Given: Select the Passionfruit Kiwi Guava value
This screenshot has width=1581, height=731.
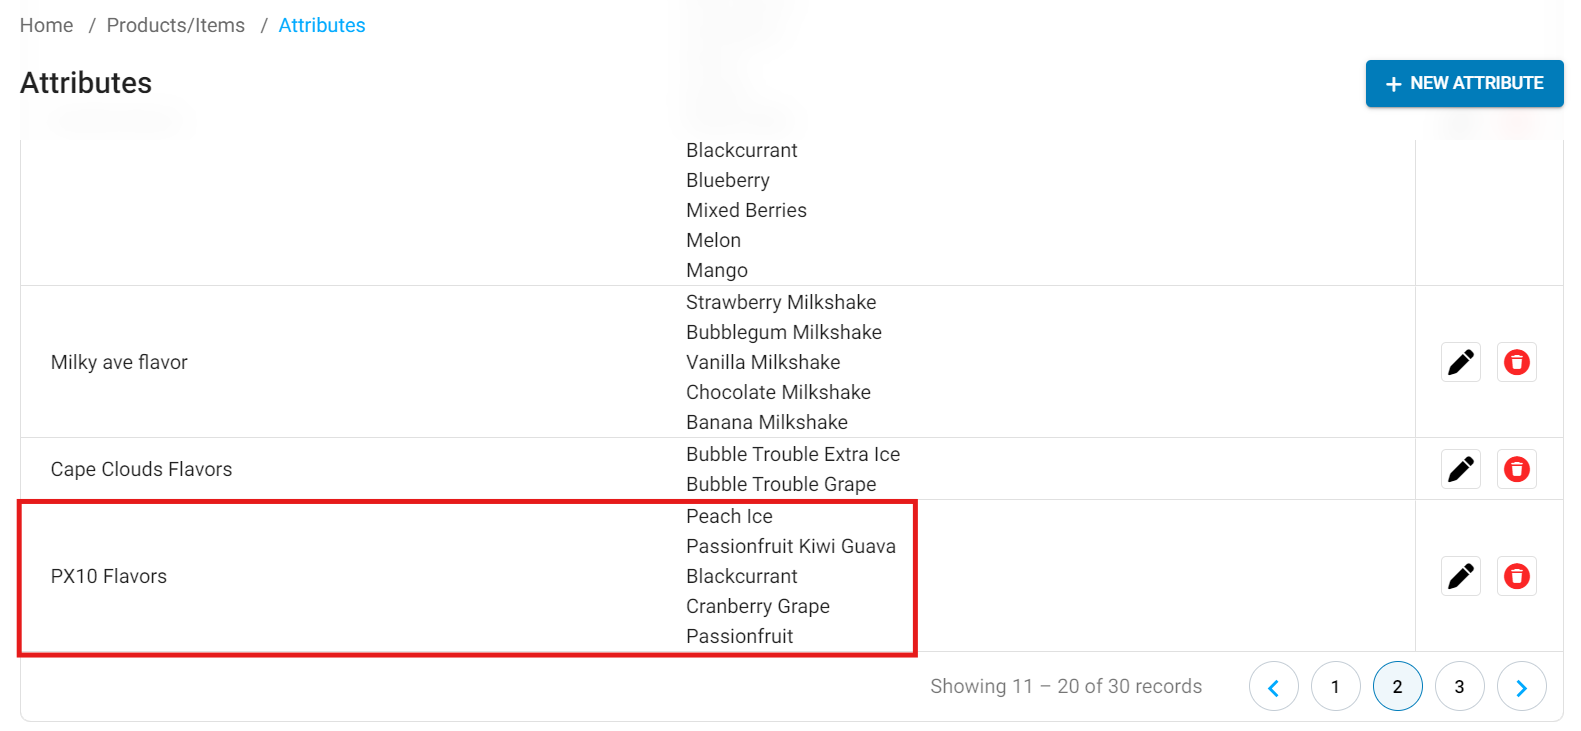Looking at the screenshot, I should (791, 546).
